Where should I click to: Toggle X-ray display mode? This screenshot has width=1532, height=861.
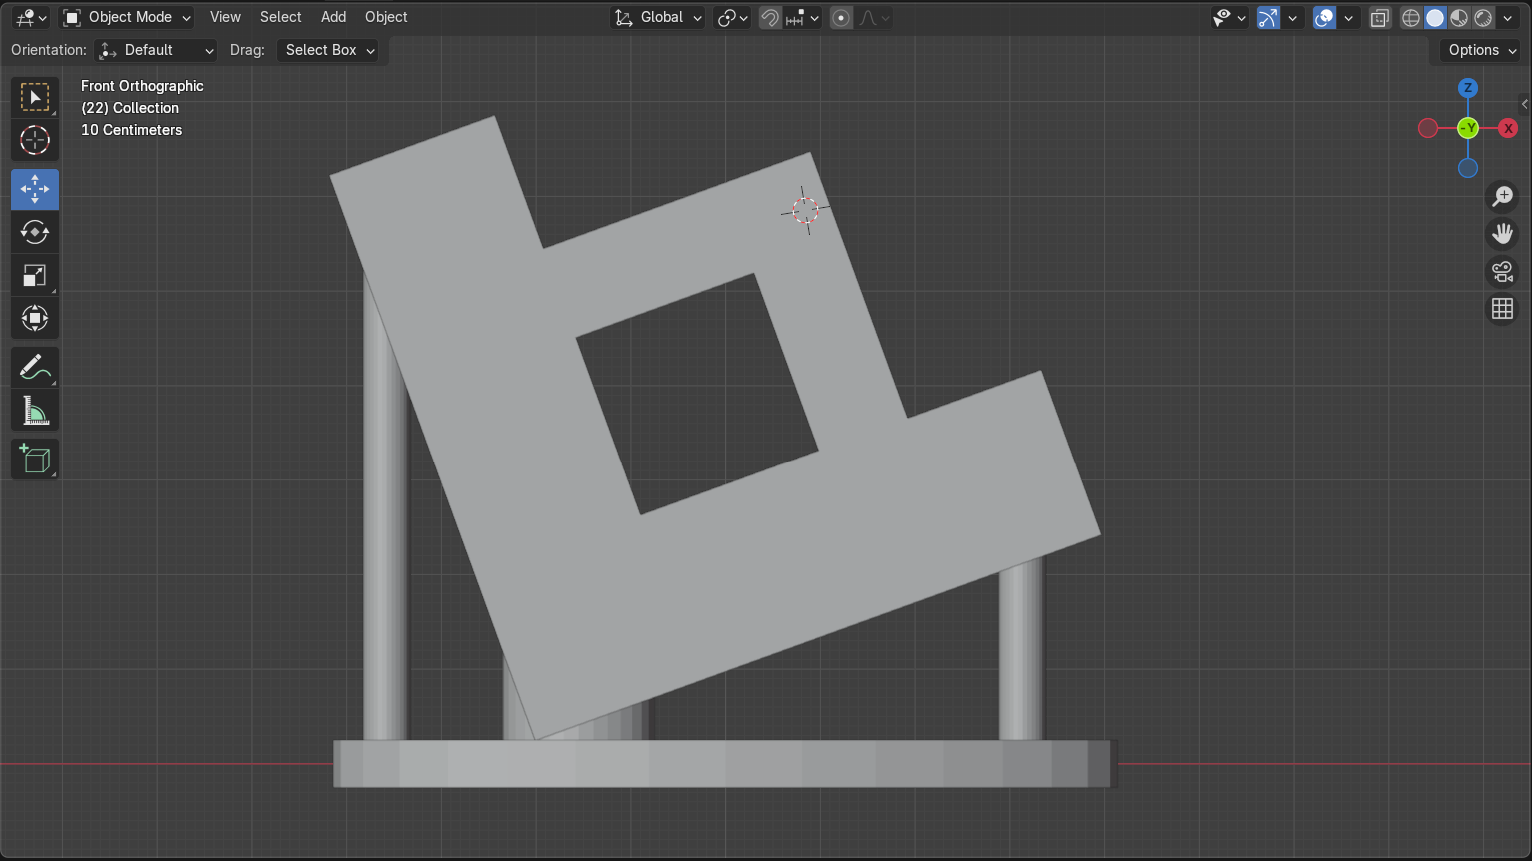[1379, 18]
